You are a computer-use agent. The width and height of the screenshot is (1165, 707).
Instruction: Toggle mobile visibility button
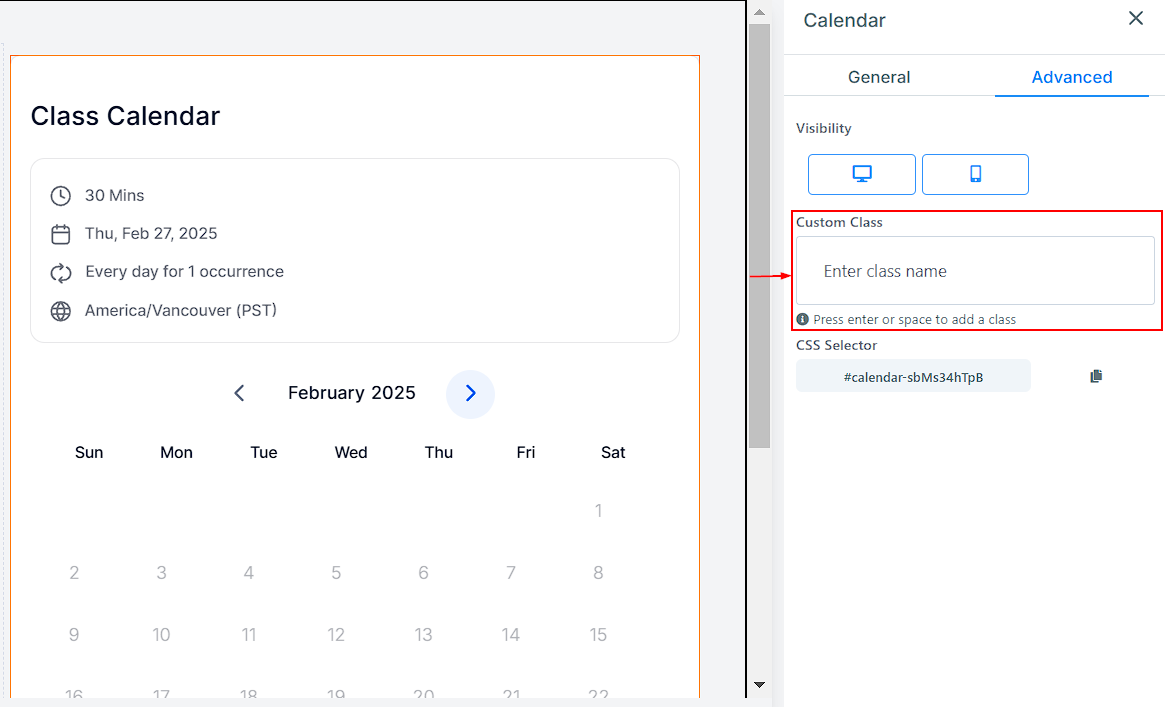(975, 174)
